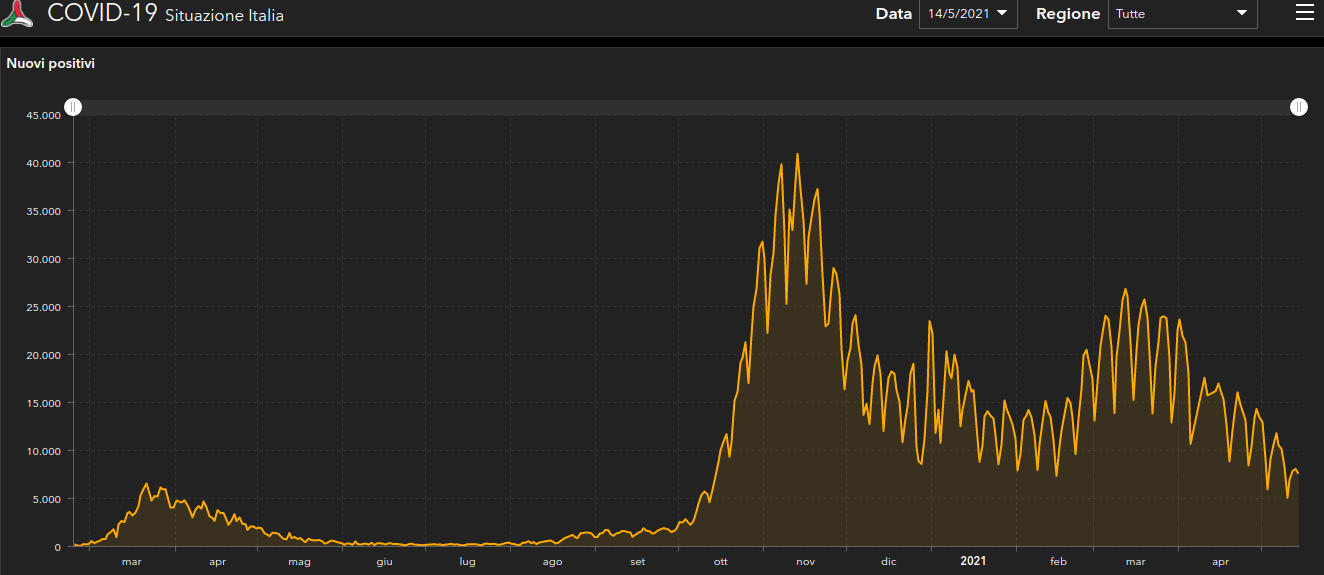Image resolution: width=1324 pixels, height=575 pixels.
Task: Click the Data dropdown arrow icon
Action: click(1001, 13)
